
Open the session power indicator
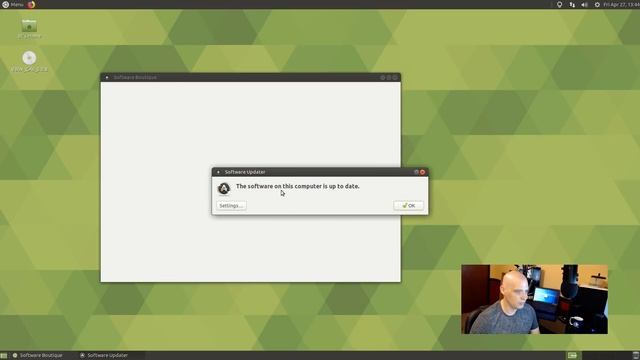point(597,4)
